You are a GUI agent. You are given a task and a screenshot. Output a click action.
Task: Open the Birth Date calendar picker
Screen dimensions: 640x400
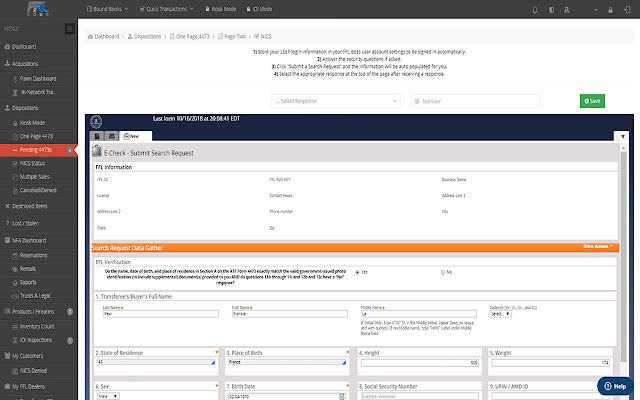(342, 396)
